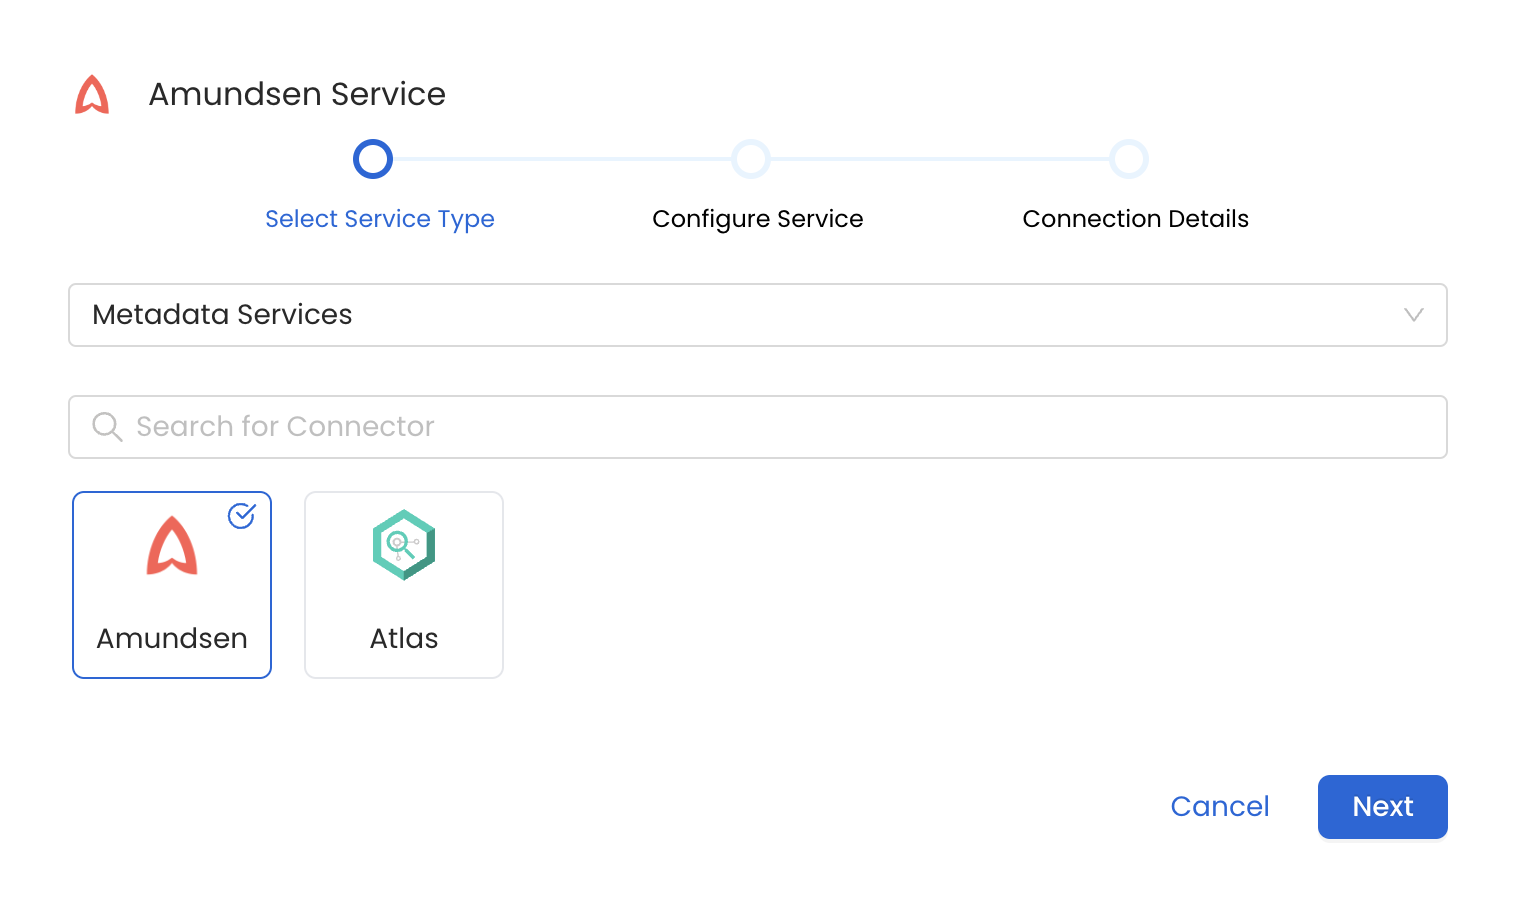This screenshot has height=906, width=1516.
Task: Click the Connection Details step circle
Action: coord(1129,158)
